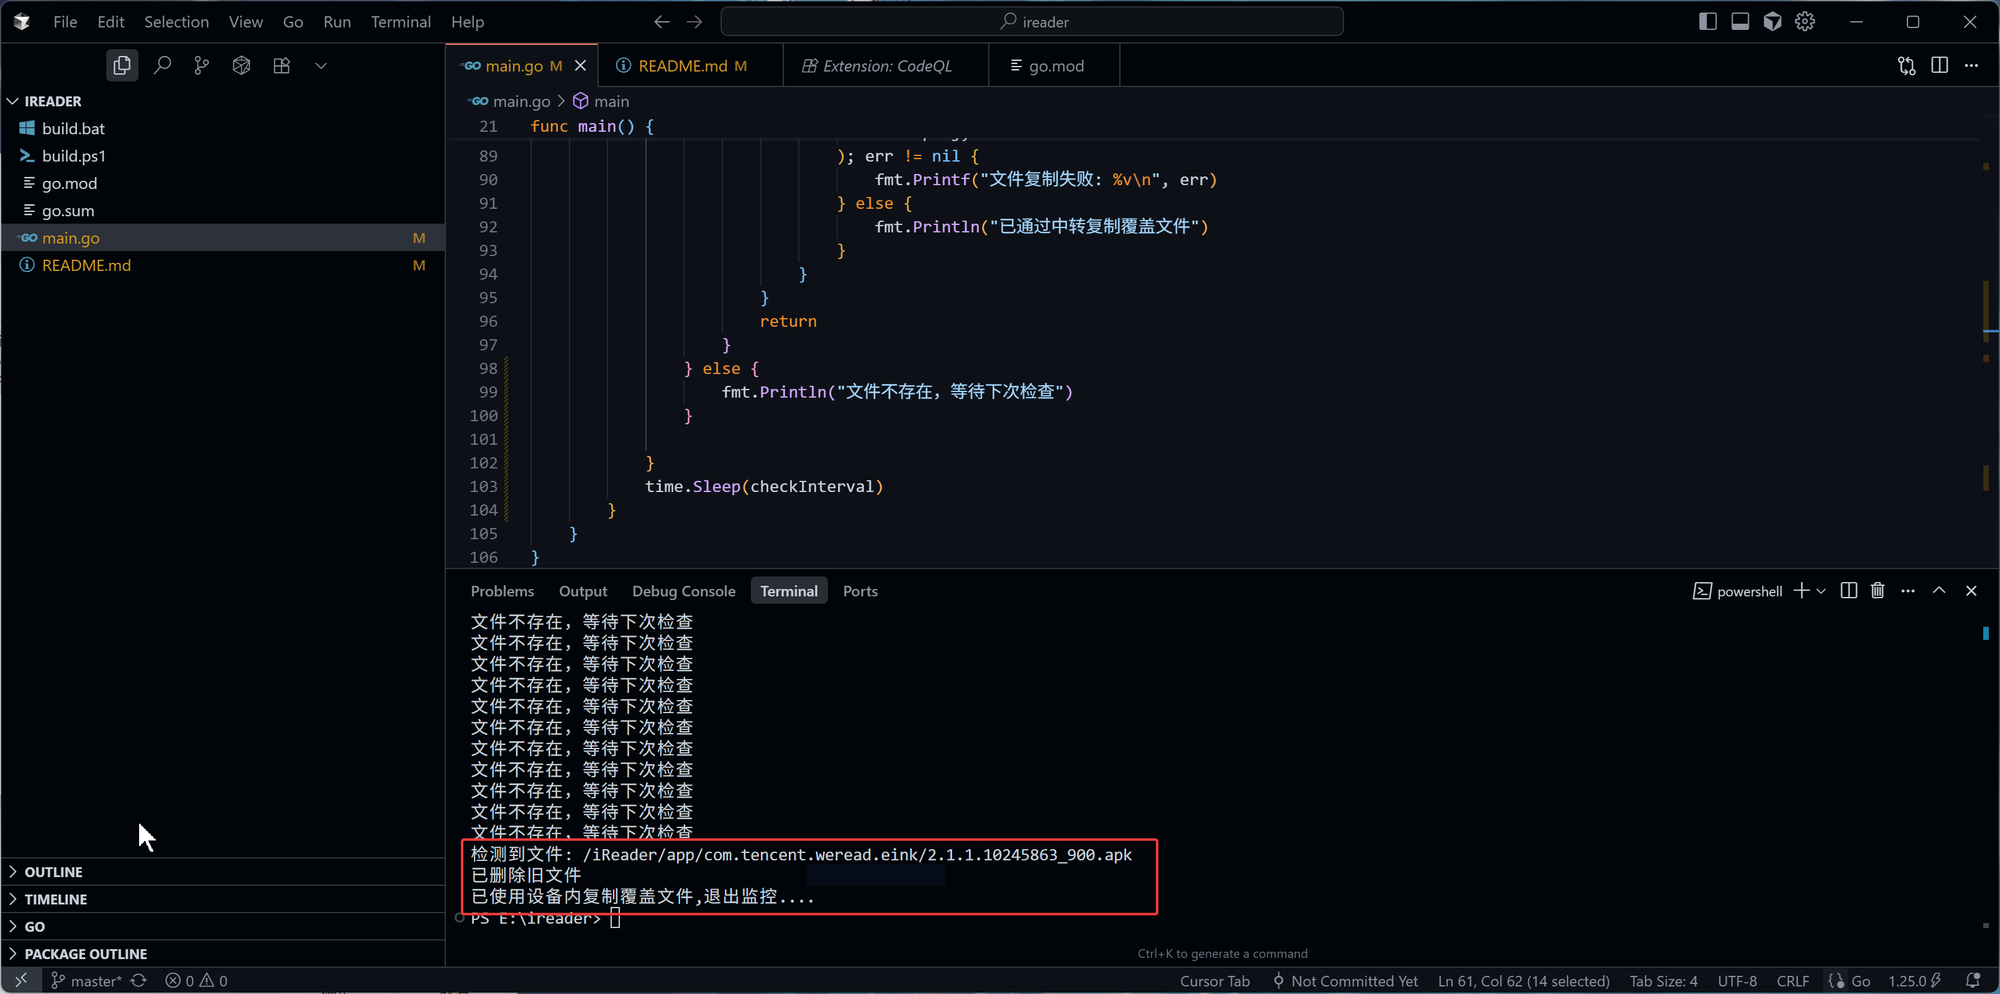The height and width of the screenshot is (994, 2000).
Task: Toggle the primary side bar
Action: (x=1708, y=22)
